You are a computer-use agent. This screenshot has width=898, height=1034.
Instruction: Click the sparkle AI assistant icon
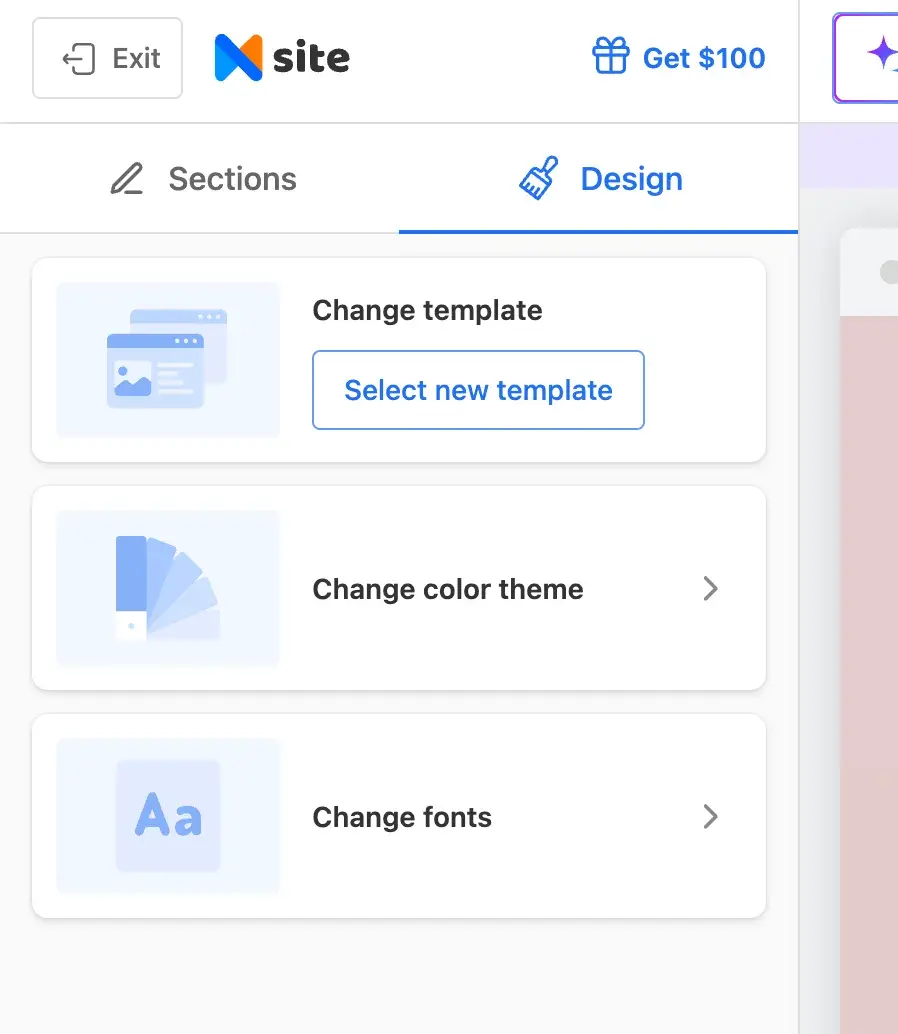pyautogui.click(x=886, y=57)
